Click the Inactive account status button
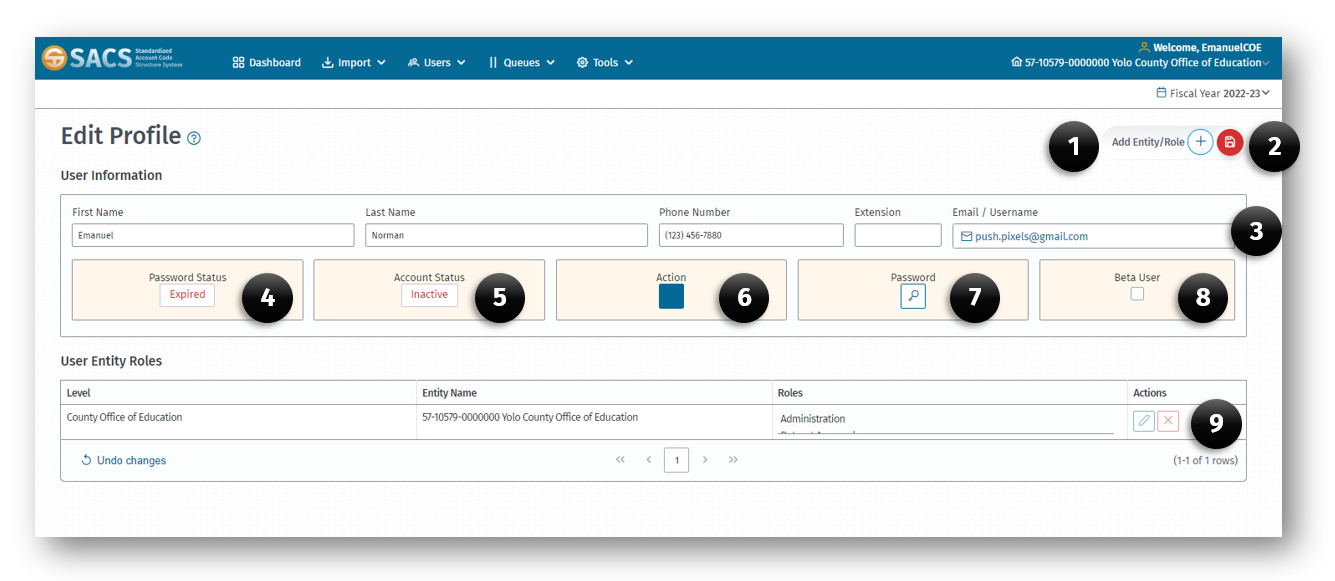This screenshot has height=581, width=1335. pyautogui.click(x=429, y=295)
